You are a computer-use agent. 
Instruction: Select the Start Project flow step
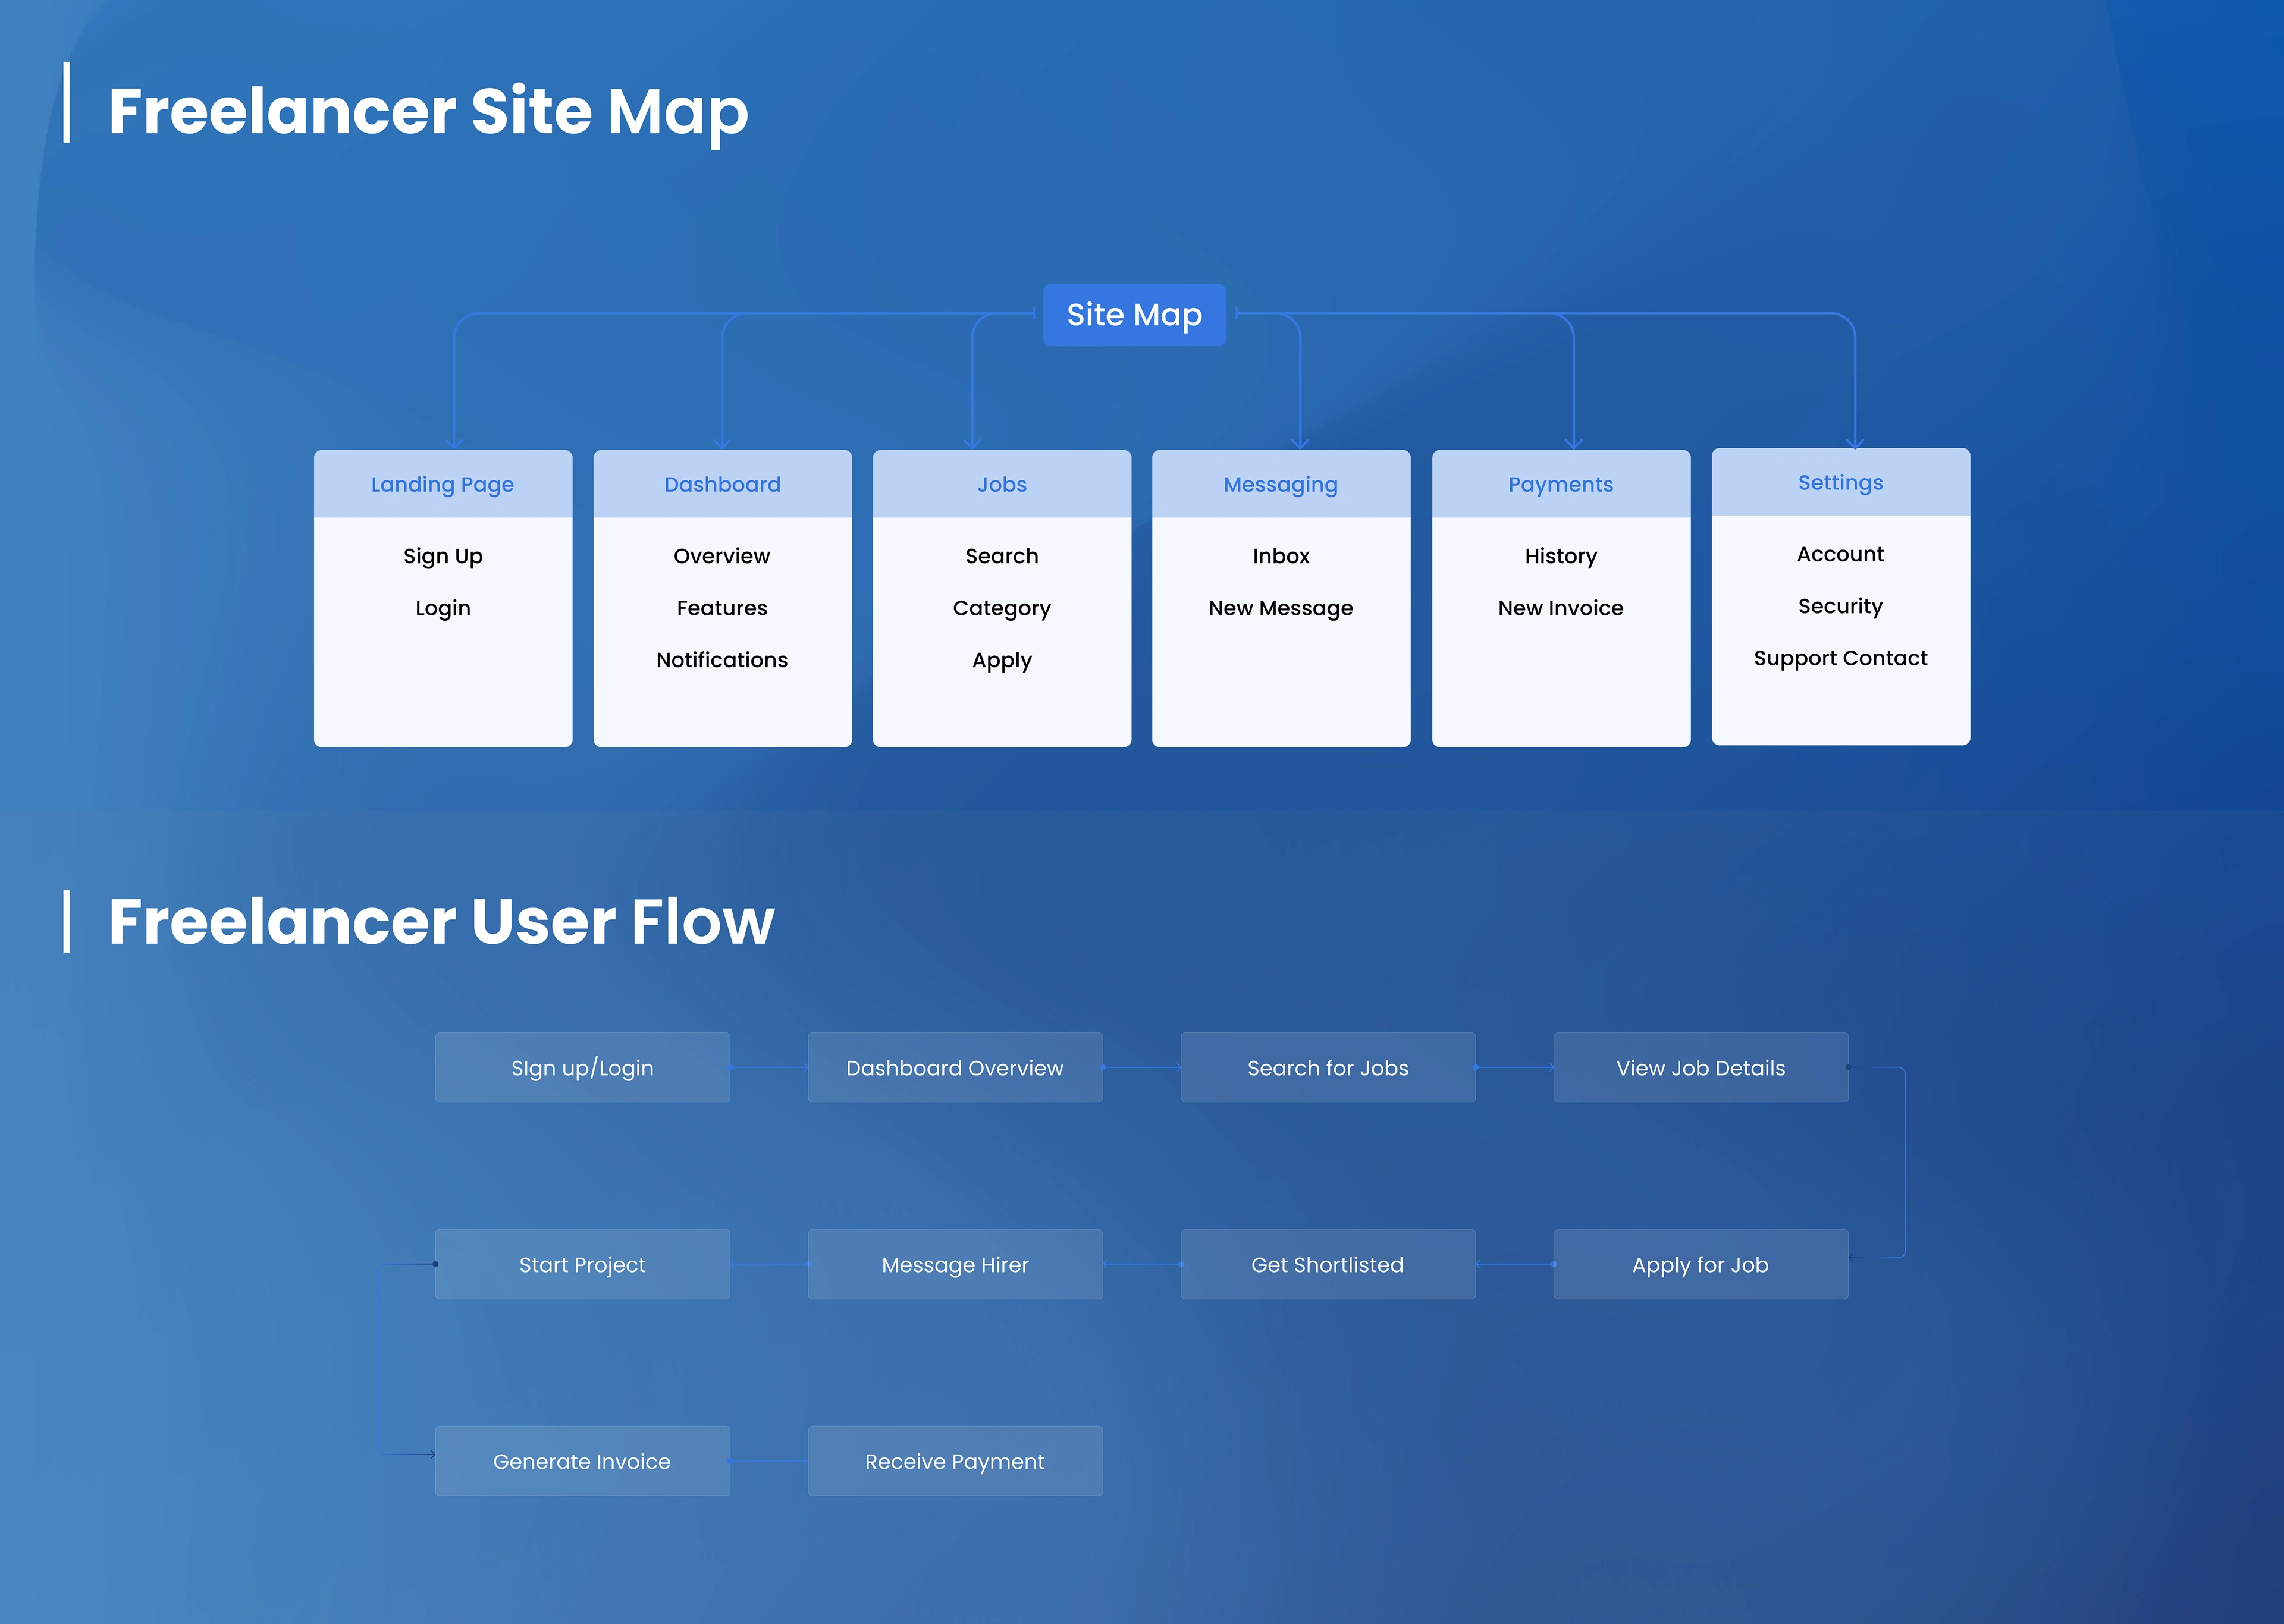[583, 1264]
